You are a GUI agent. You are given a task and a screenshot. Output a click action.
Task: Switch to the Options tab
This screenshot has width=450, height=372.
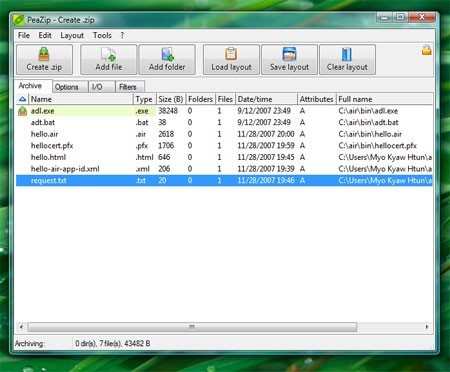67,87
